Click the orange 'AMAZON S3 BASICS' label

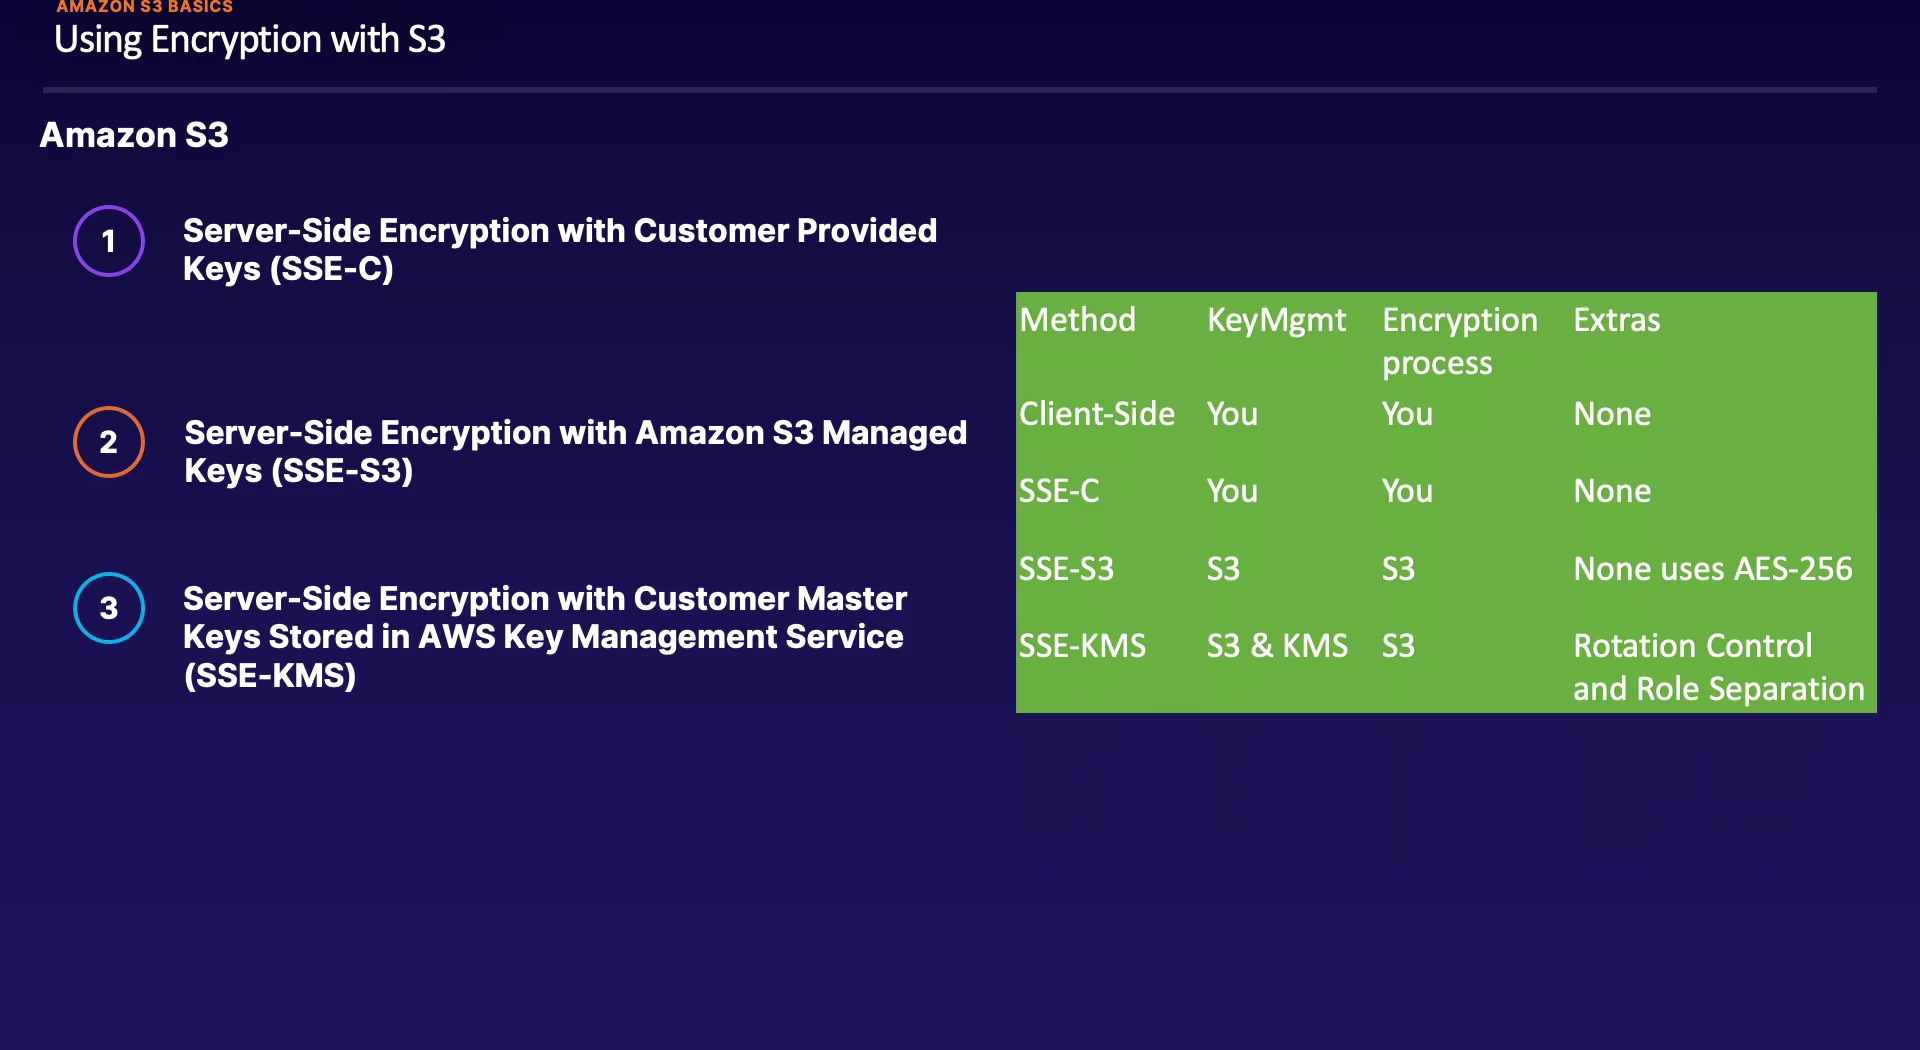tap(144, 7)
